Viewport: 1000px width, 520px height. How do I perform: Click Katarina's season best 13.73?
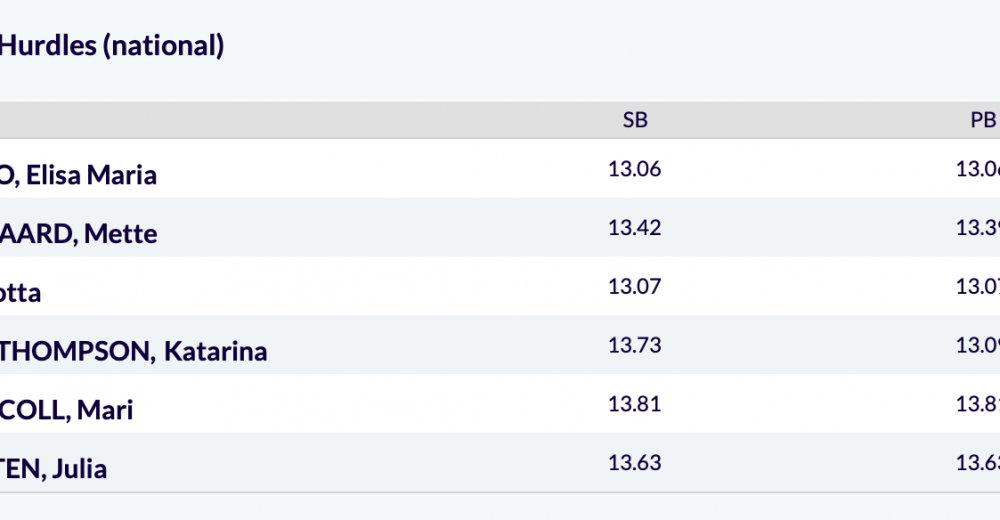[x=635, y=345]
